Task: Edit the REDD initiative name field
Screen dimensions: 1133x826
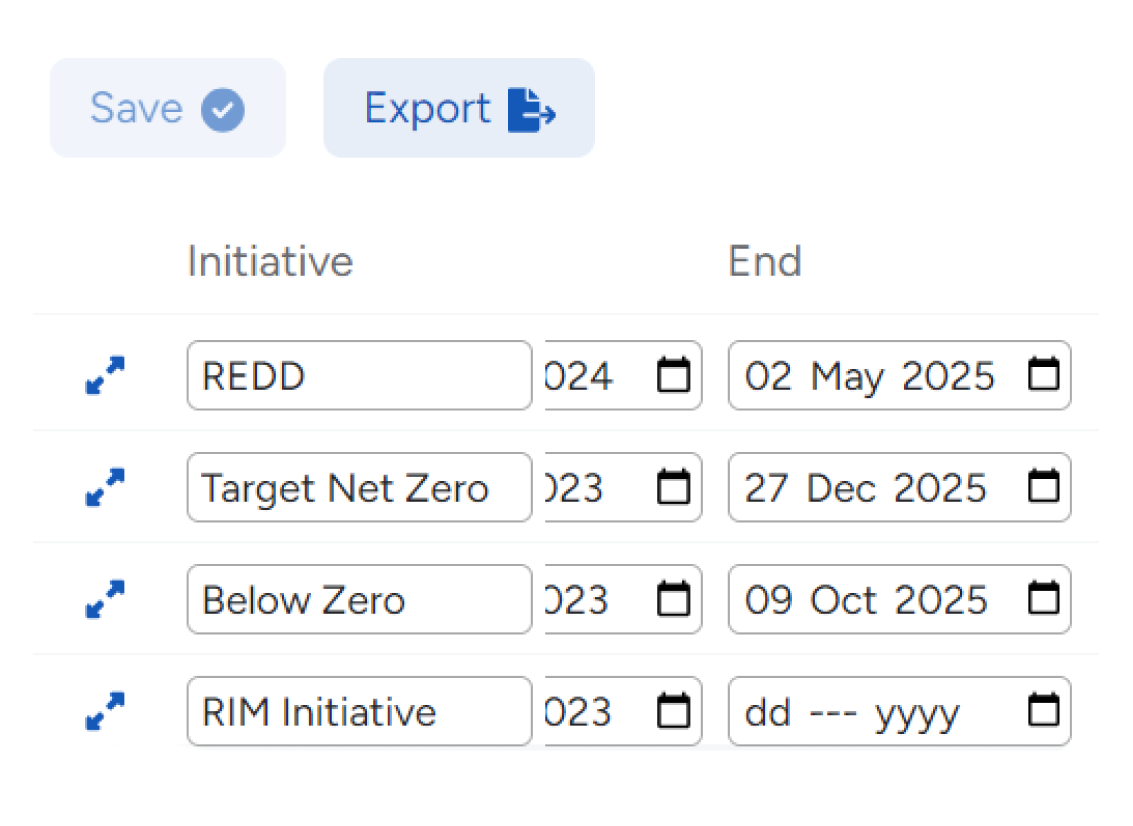Action: click(x=359, y=376)
